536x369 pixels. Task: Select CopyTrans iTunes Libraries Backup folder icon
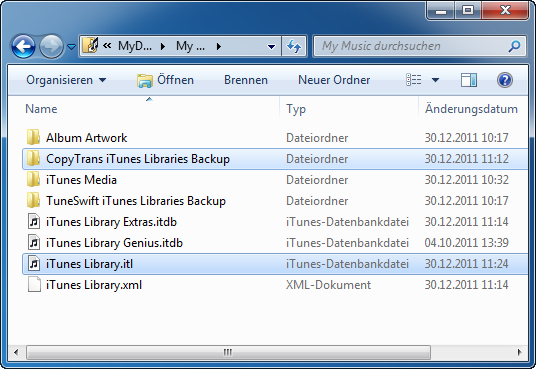(33, 159)
